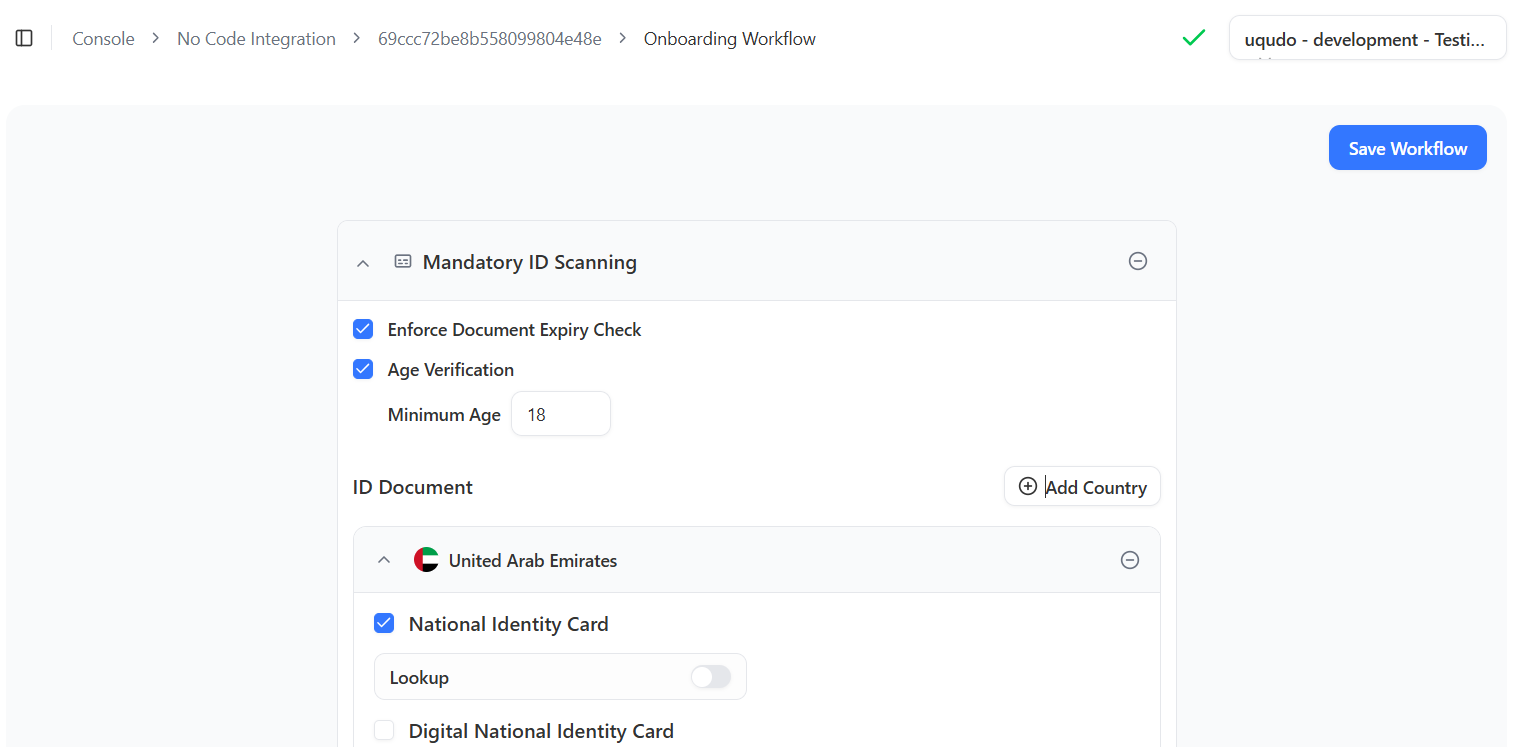The image size is (1513, 747).
Task: Go to Console breadcrumb
Action: point(103,39)
